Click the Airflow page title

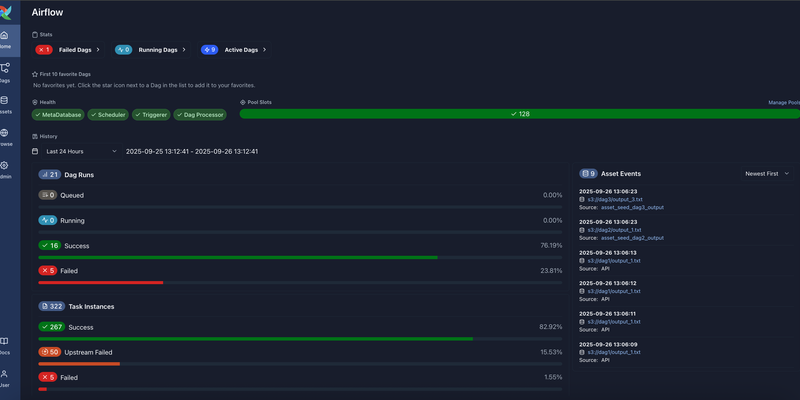(x=47, y=13)
